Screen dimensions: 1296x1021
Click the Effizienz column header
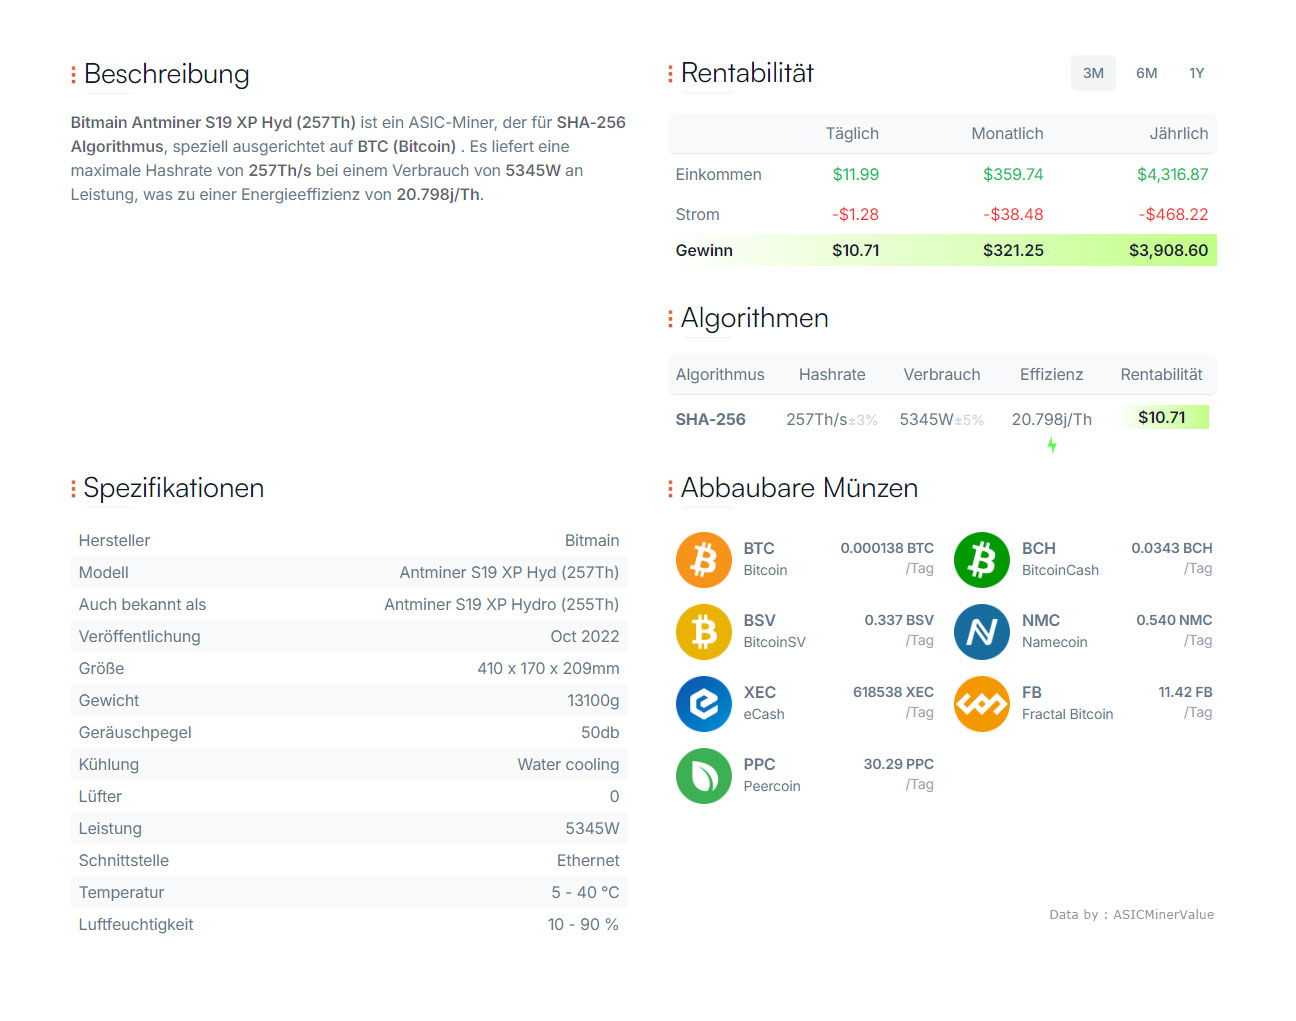click(1051, 374)
